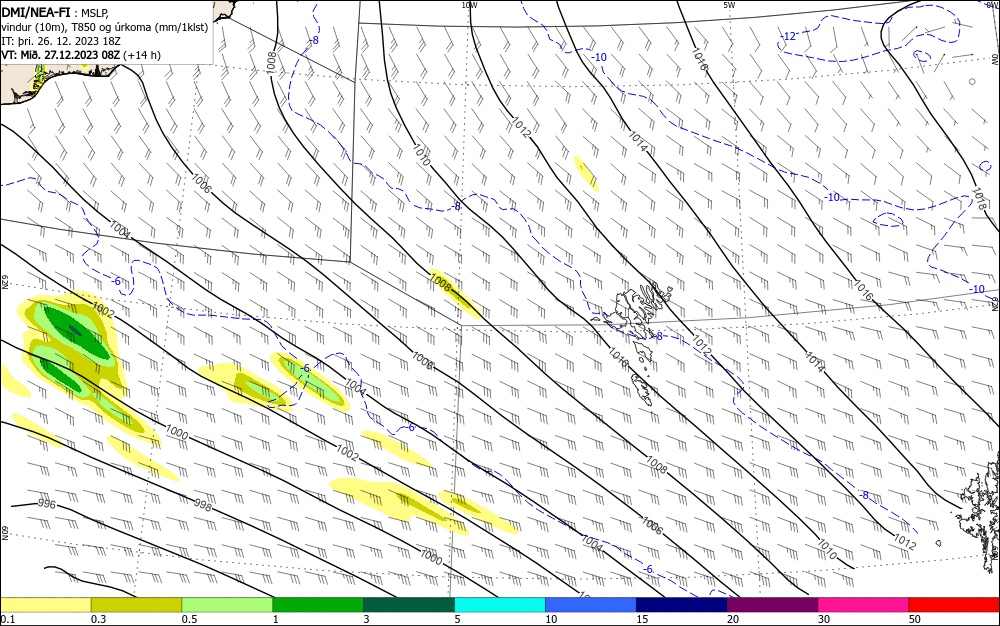Viewport: 1000px width, 626px height.
Task: Click the 996 isobar label
Action: click(47, 504)
